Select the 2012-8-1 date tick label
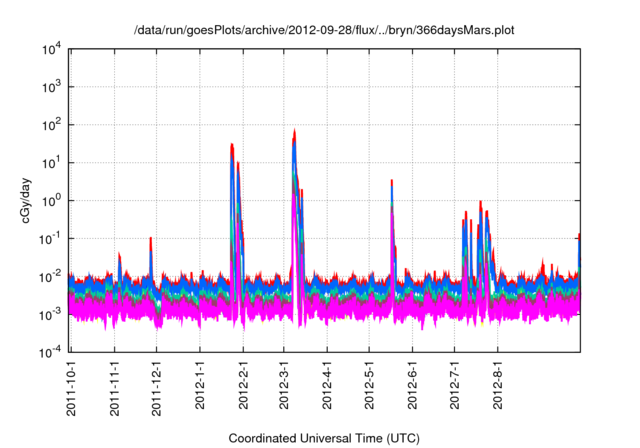The width and height of the screenshot is (640, 448). coord(496,388)
